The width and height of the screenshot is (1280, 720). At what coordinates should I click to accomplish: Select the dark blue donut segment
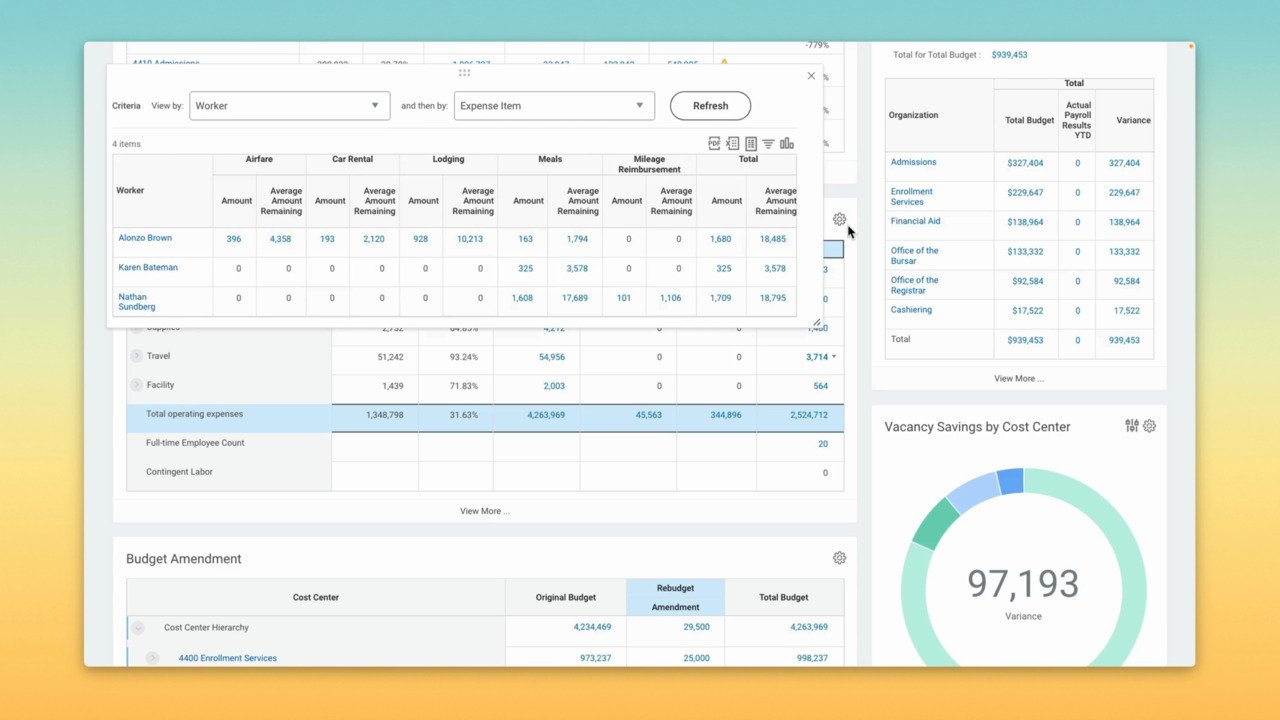(x=1010, y=481)
